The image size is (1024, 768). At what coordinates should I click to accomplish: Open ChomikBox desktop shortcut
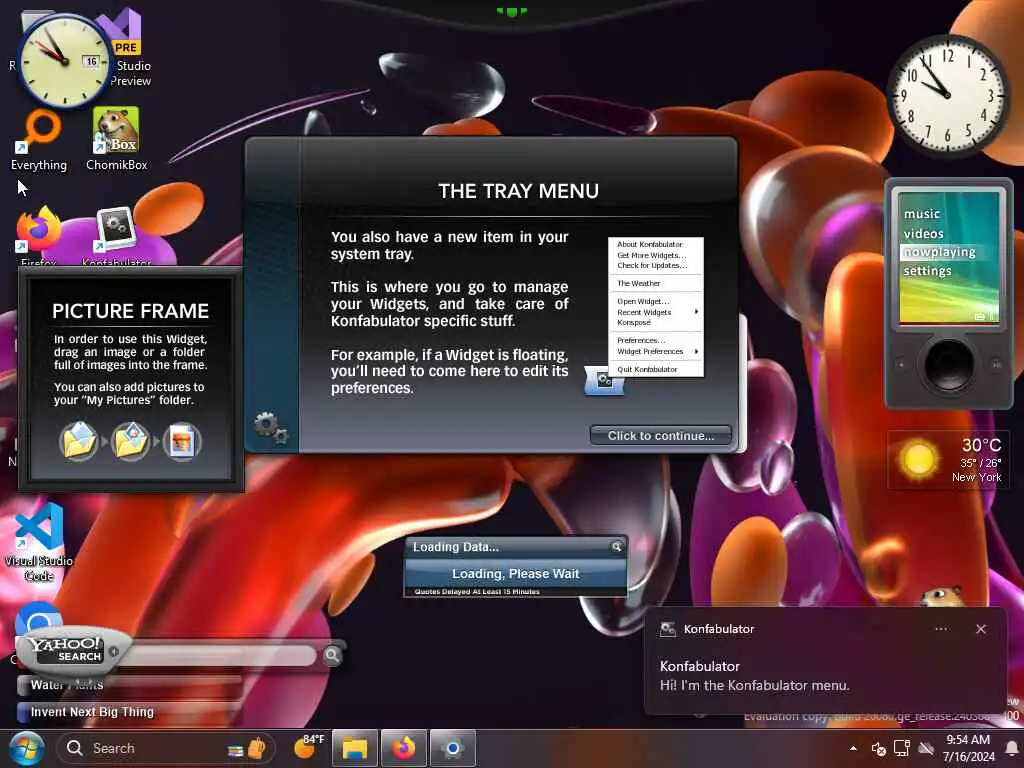[x=116, y=140]
